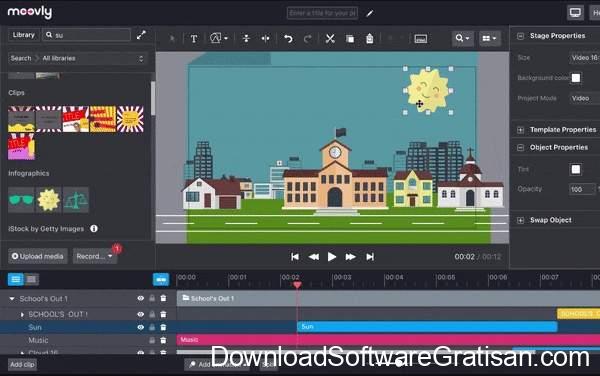600x376 pixels.
Task: Delete the Sun layer
Action: click(163, 327)
